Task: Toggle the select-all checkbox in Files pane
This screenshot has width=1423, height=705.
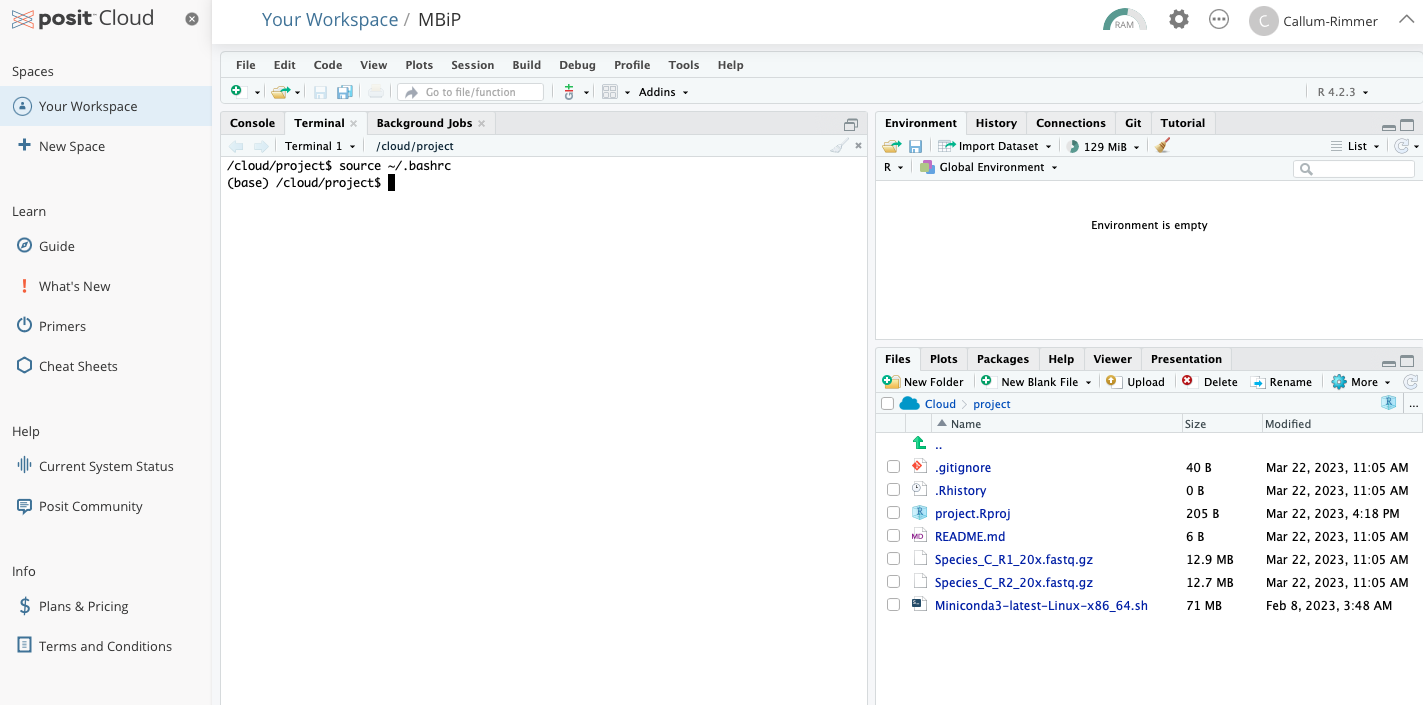Action: pyautogui.click(x=887, y=403)
